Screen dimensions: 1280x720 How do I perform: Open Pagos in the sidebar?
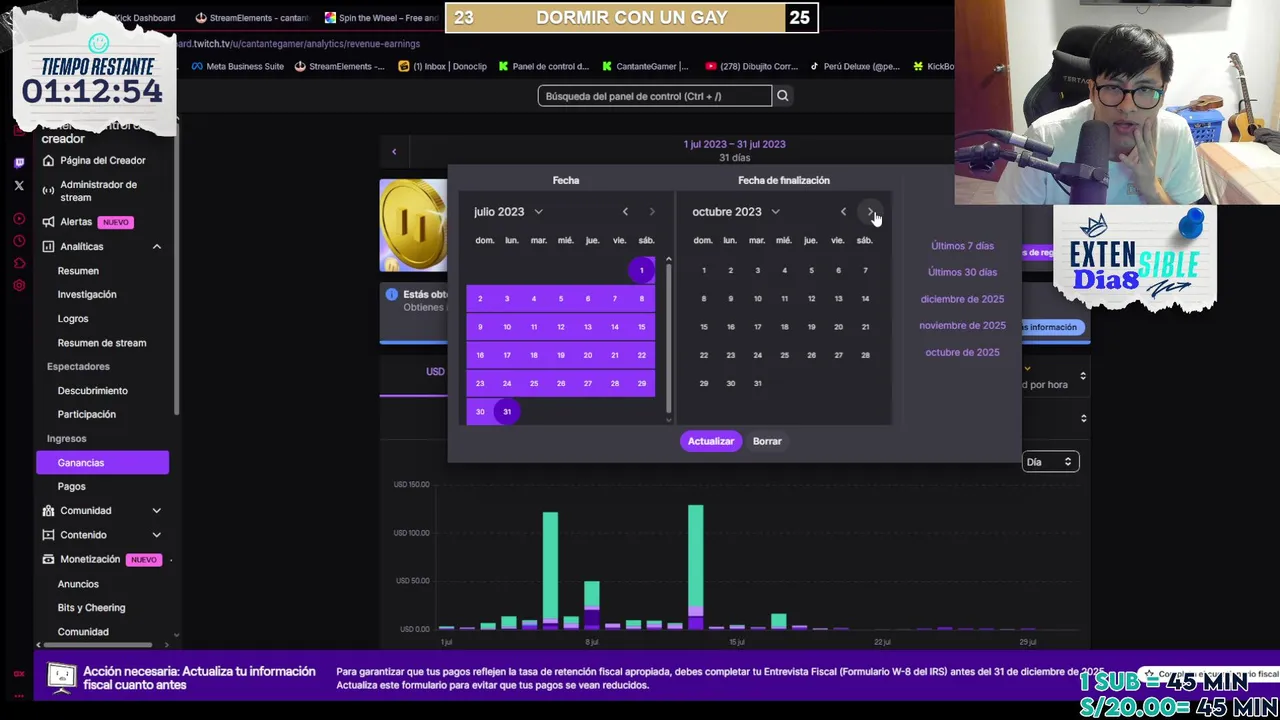[x=71, y=487]
